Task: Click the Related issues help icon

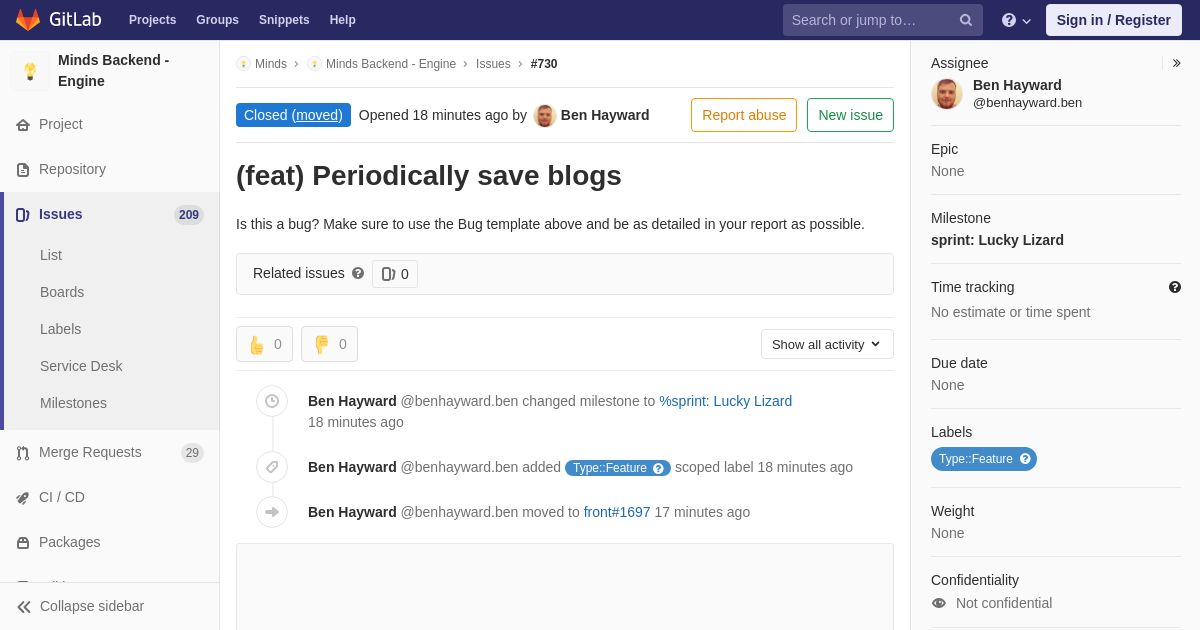Action: [x=358, y=273]
